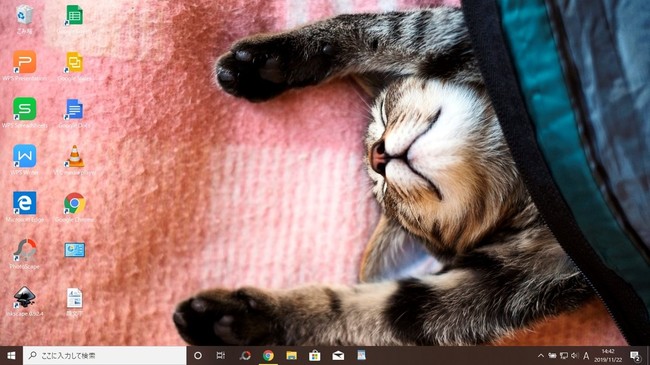
Task: Open the network tray icon
Action: (564, 355)
